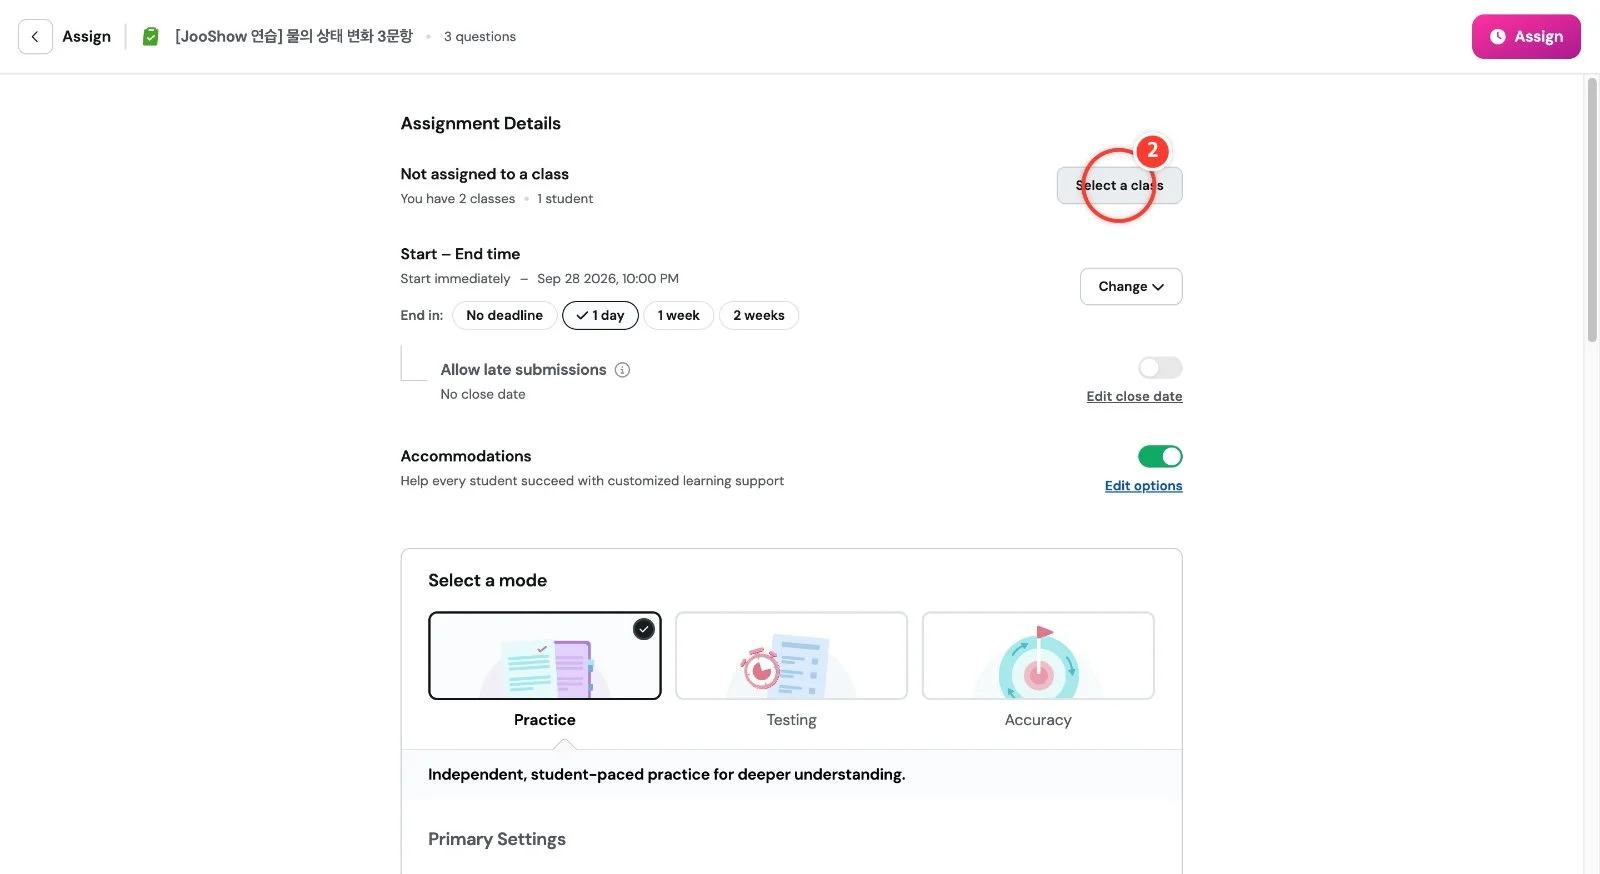Image resolution: width=1600 pixels, height=874 pixels.
Task: Click the "Accommodations" heading
Action: 466,457
